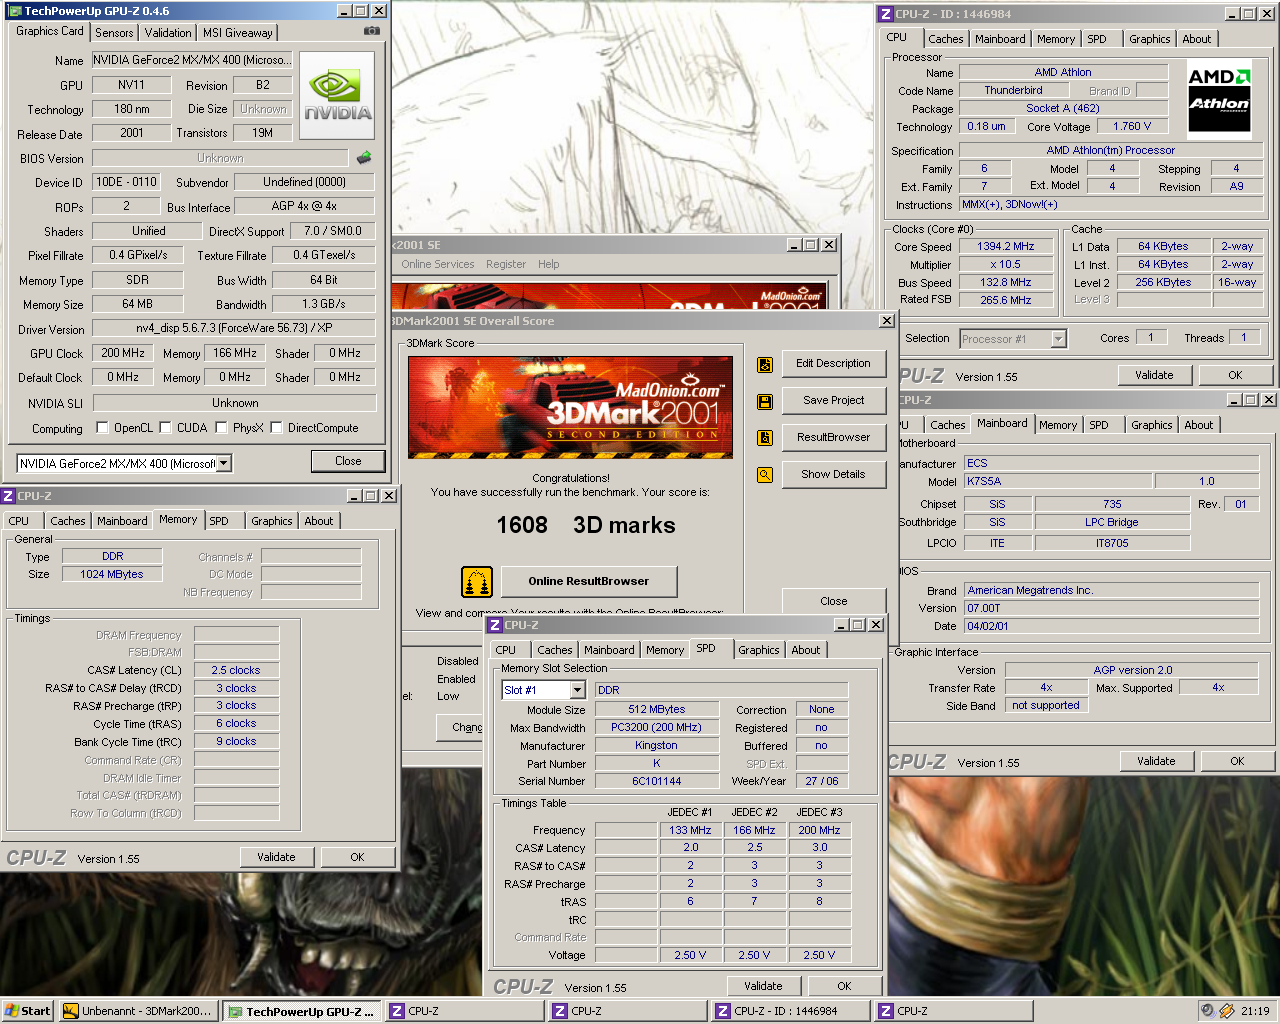Switch to GPU-Z Validation tab
This screenshot has width=1280, height=1024.
click(x=168, y=32)
